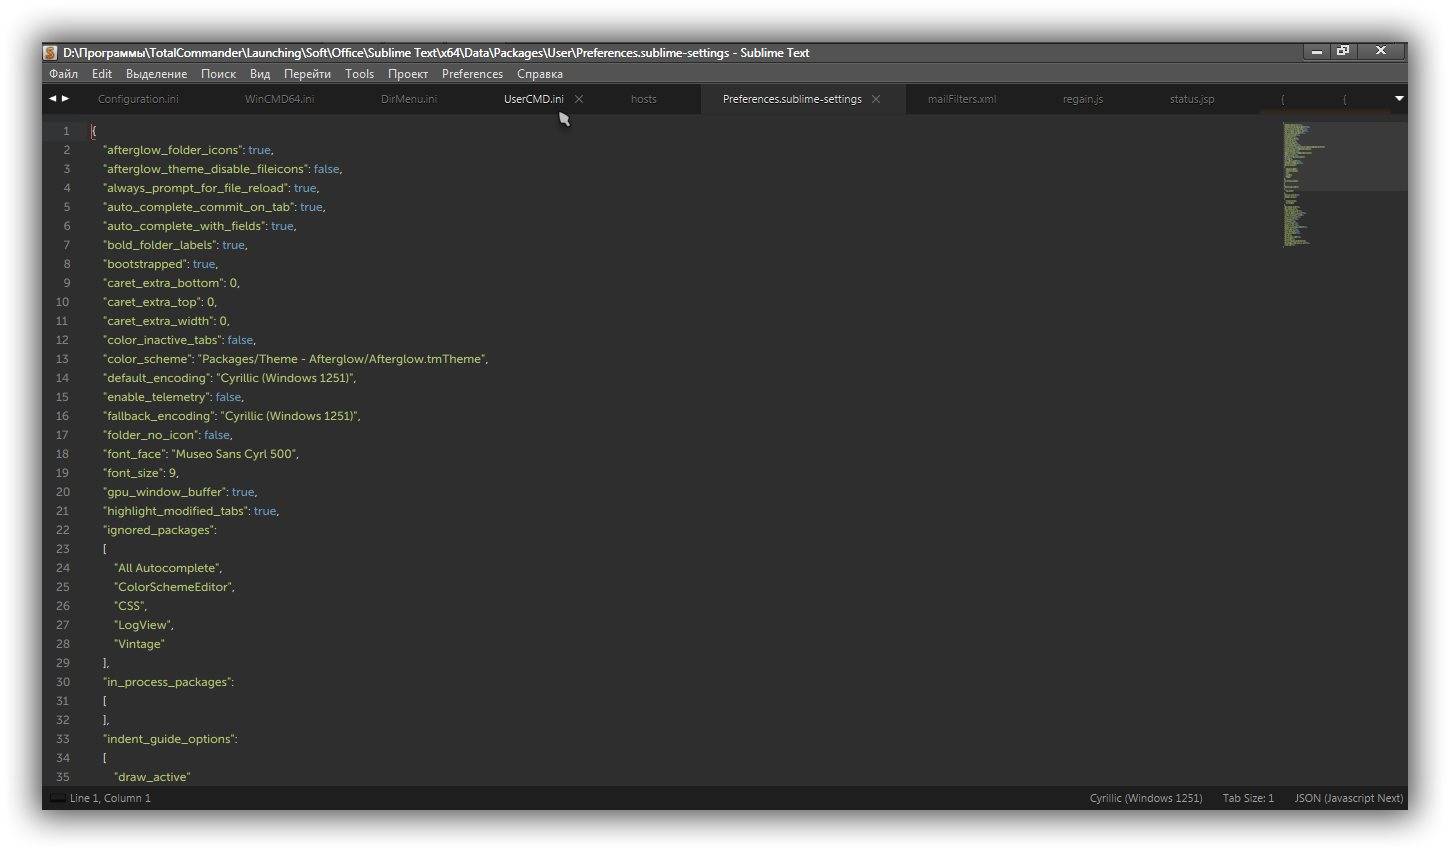Click the "indent_guide_options" key line

pyautogui.click(x=170, y=739)
